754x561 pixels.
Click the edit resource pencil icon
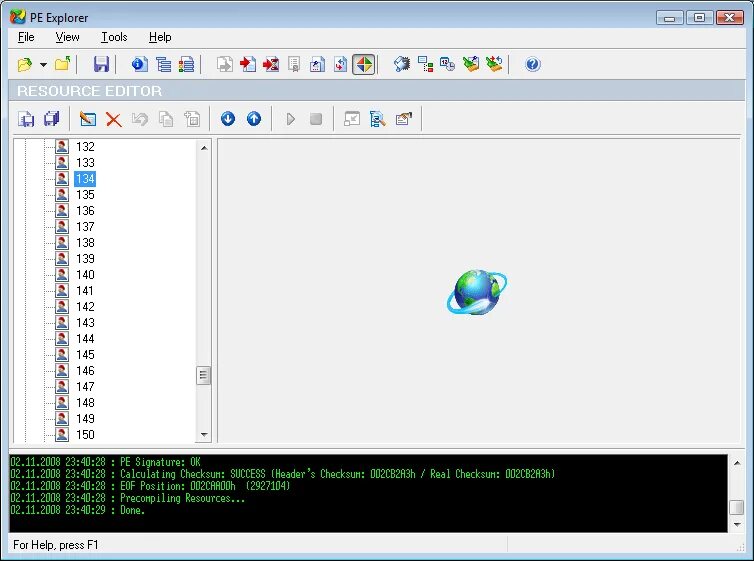coord(88,119)
